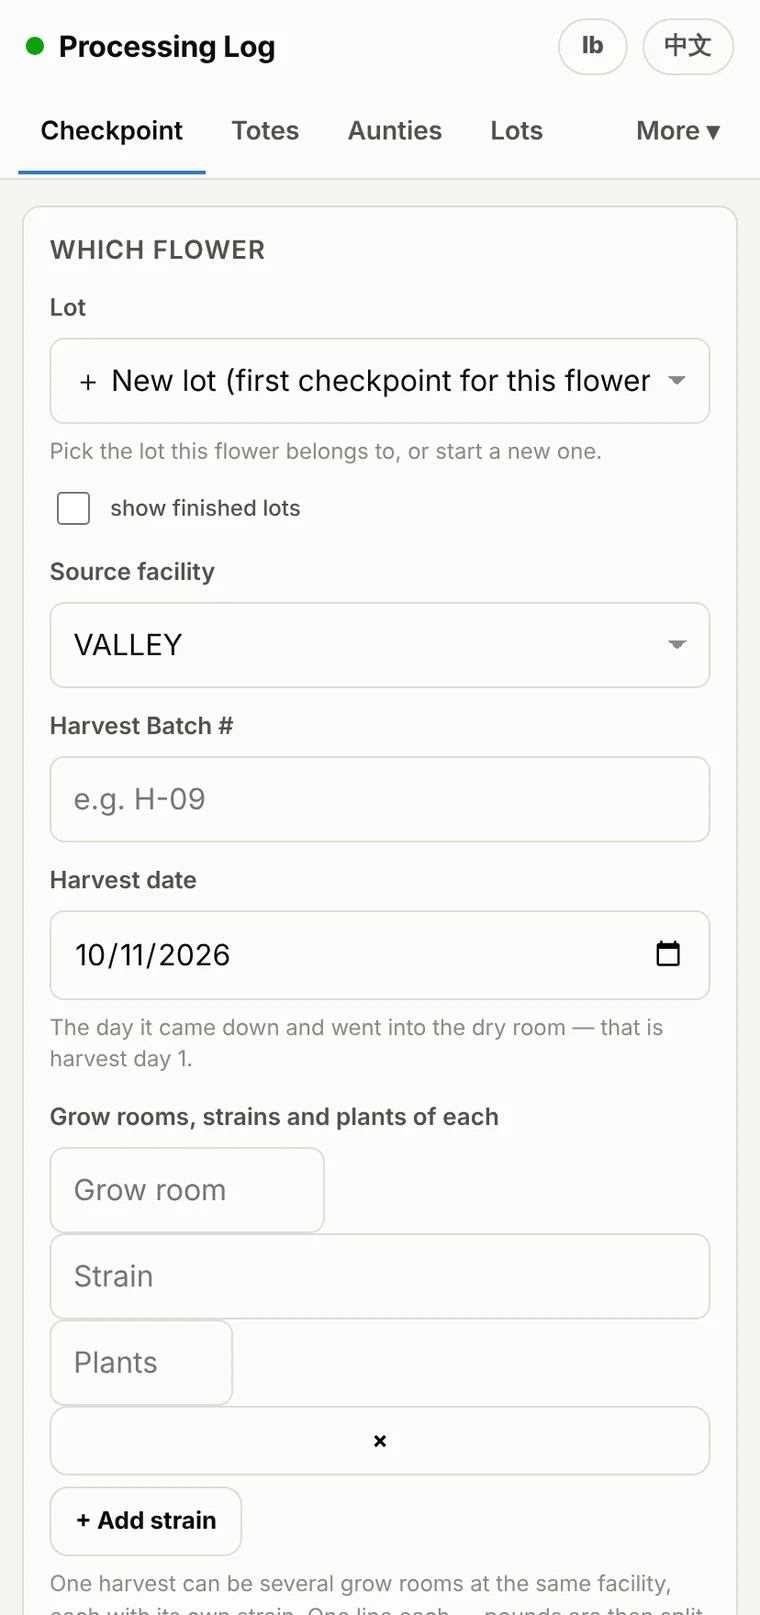Click the green status dot indicator

pyautogui.click(x=35, y=46)
